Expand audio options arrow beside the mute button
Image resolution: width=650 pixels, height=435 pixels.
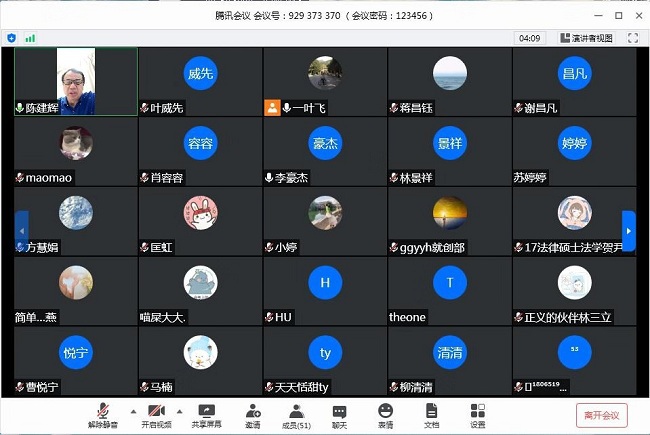point(132,411)
